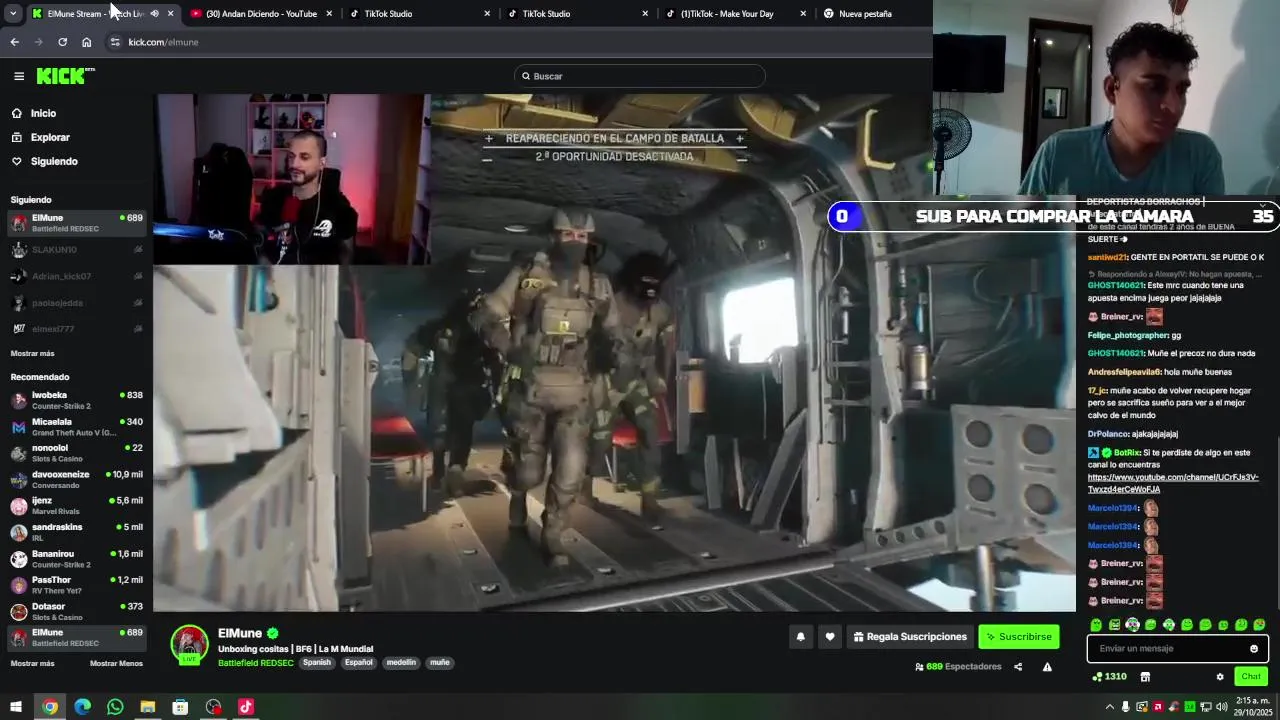Open the YouTube channel link in chat

(1173, 484)
